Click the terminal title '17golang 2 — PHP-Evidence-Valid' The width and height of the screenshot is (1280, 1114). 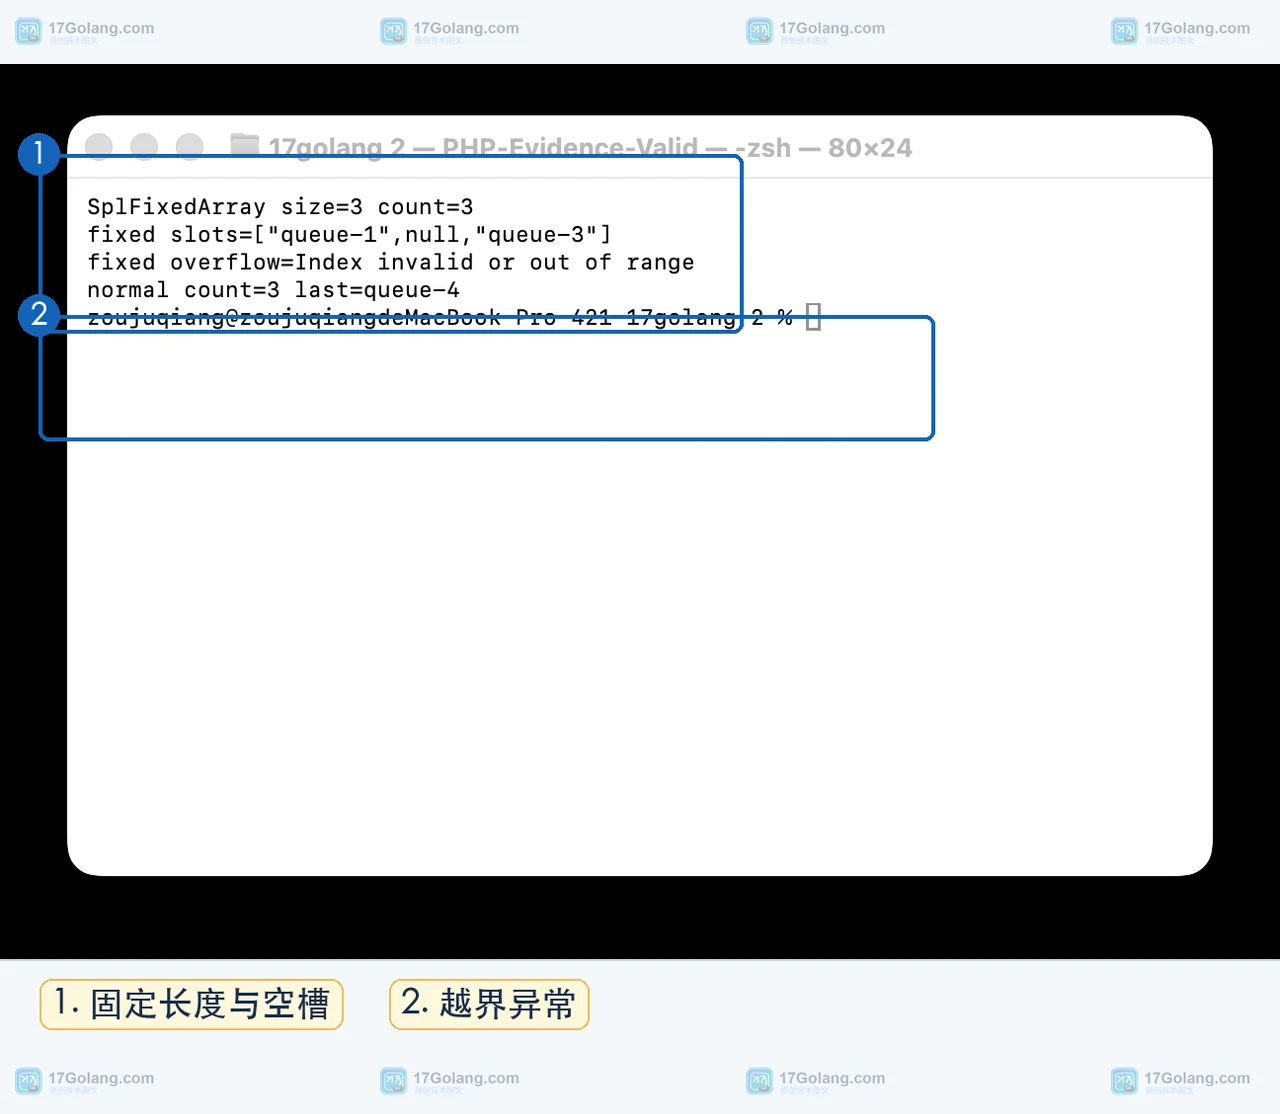[483, 148]
